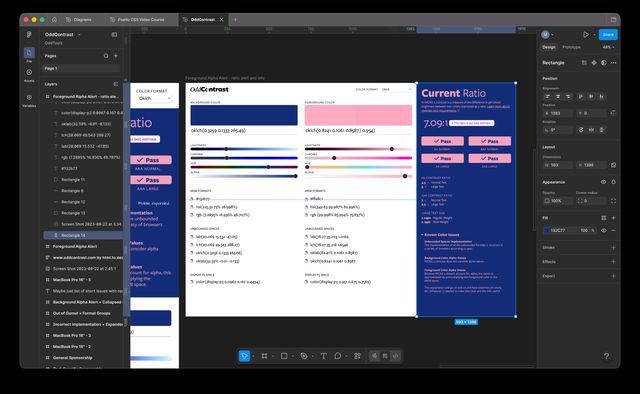Toggle fill visibility eye icon

603,230
